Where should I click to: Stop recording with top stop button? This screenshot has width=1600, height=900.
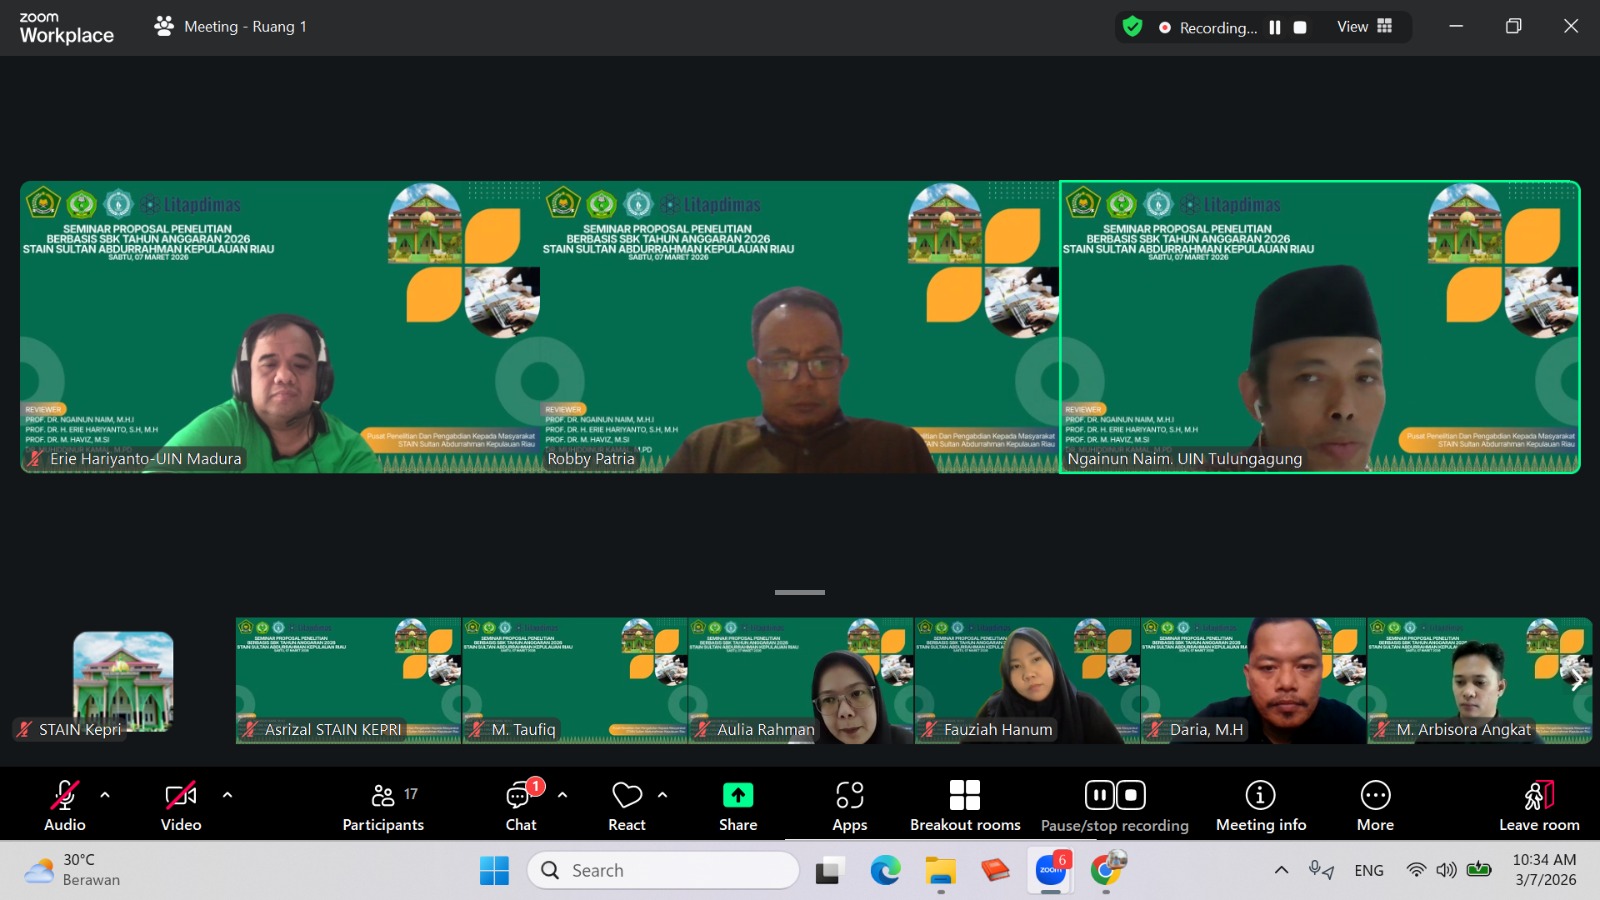1300,28
